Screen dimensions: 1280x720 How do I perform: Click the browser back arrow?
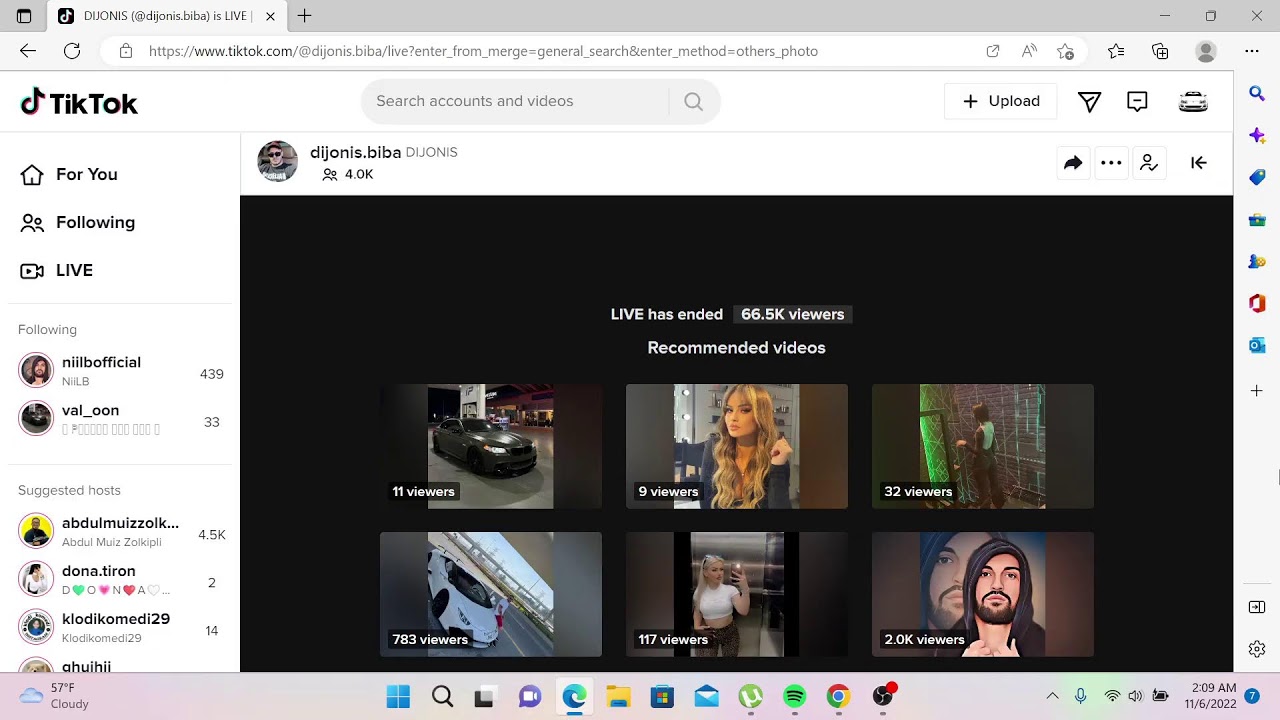coord(28,51)
